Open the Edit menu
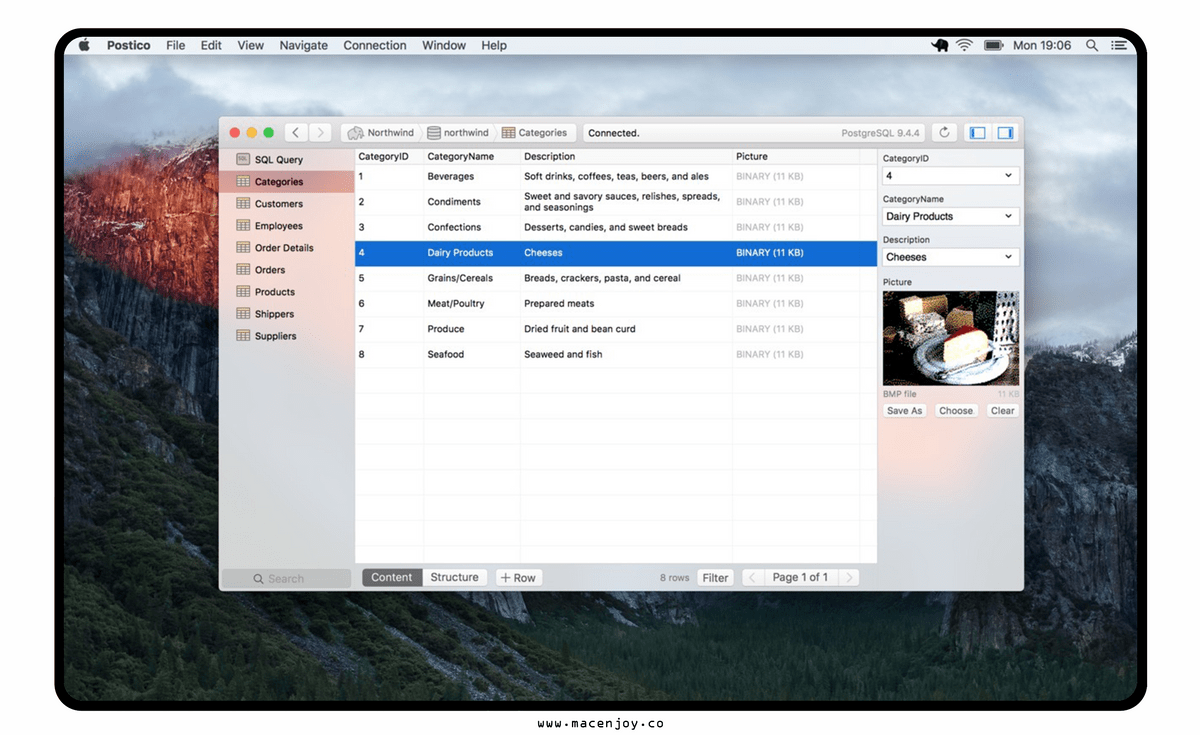The image size is (1200, 735). tap(211, 45)
